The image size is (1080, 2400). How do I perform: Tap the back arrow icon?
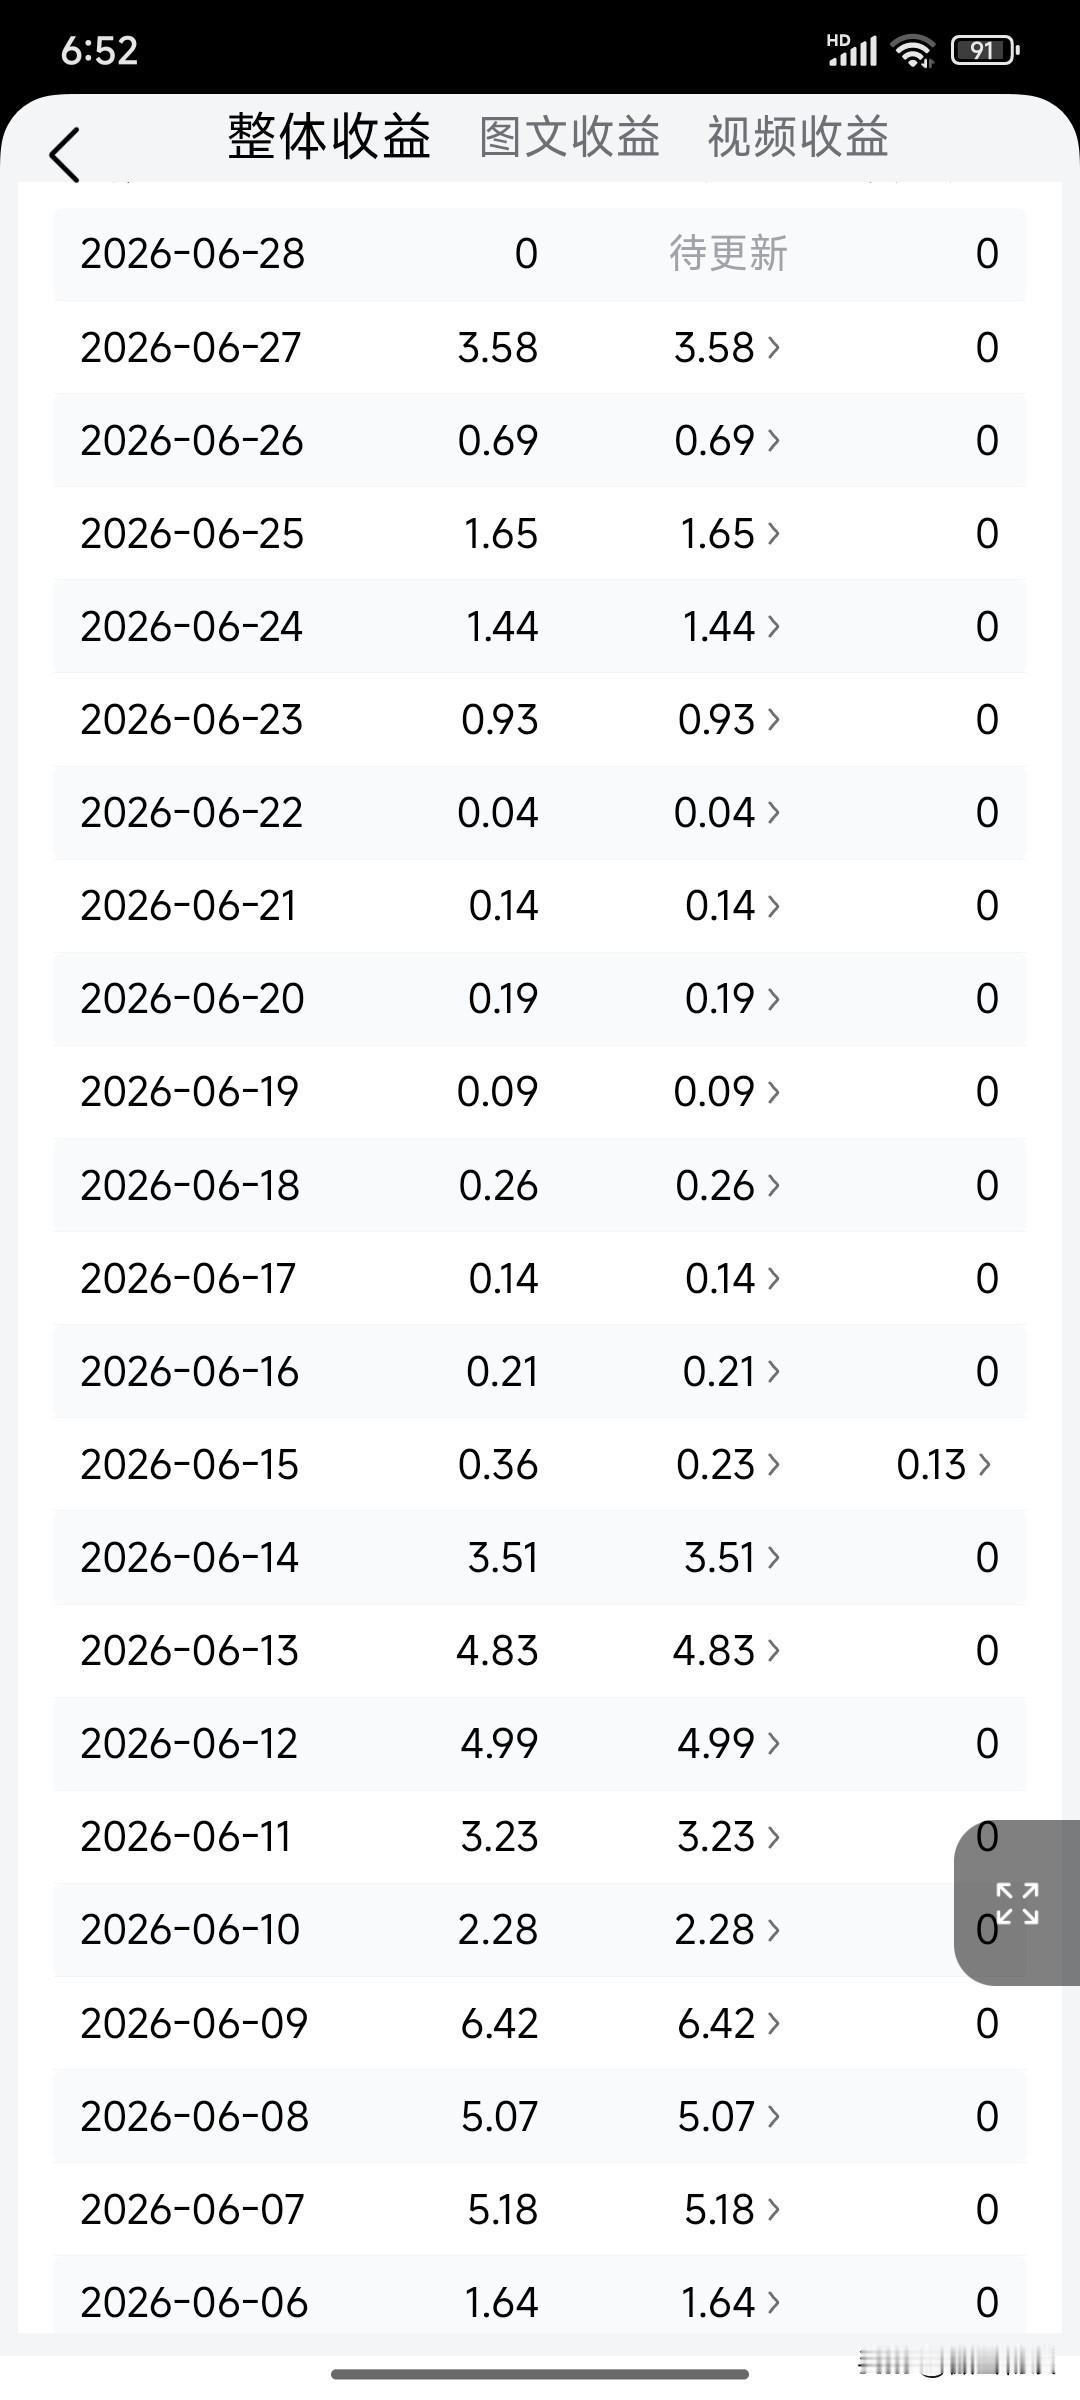coord(64,155)
